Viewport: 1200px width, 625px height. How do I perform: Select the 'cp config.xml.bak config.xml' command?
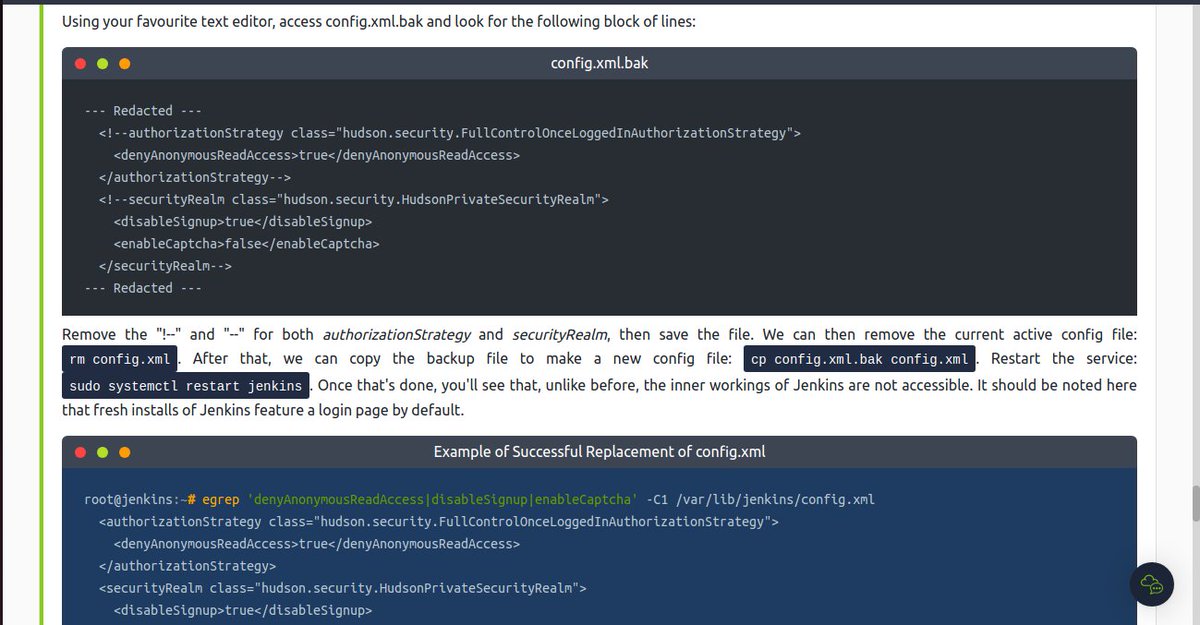click(860, 358)
